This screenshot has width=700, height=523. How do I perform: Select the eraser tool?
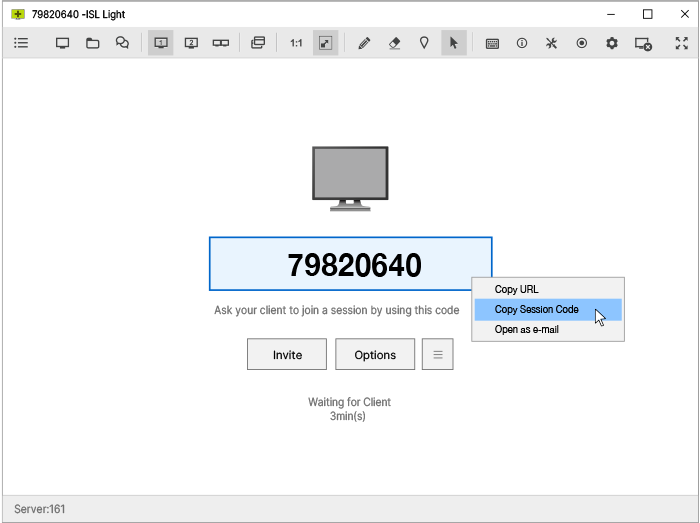(x=394, y=44)
